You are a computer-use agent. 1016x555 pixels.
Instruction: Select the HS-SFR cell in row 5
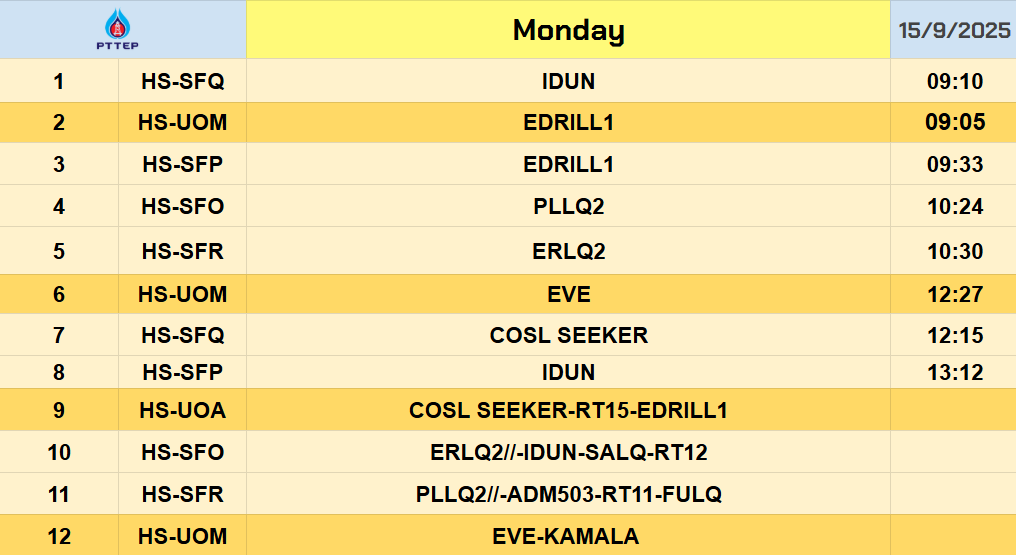pos(183,251)
